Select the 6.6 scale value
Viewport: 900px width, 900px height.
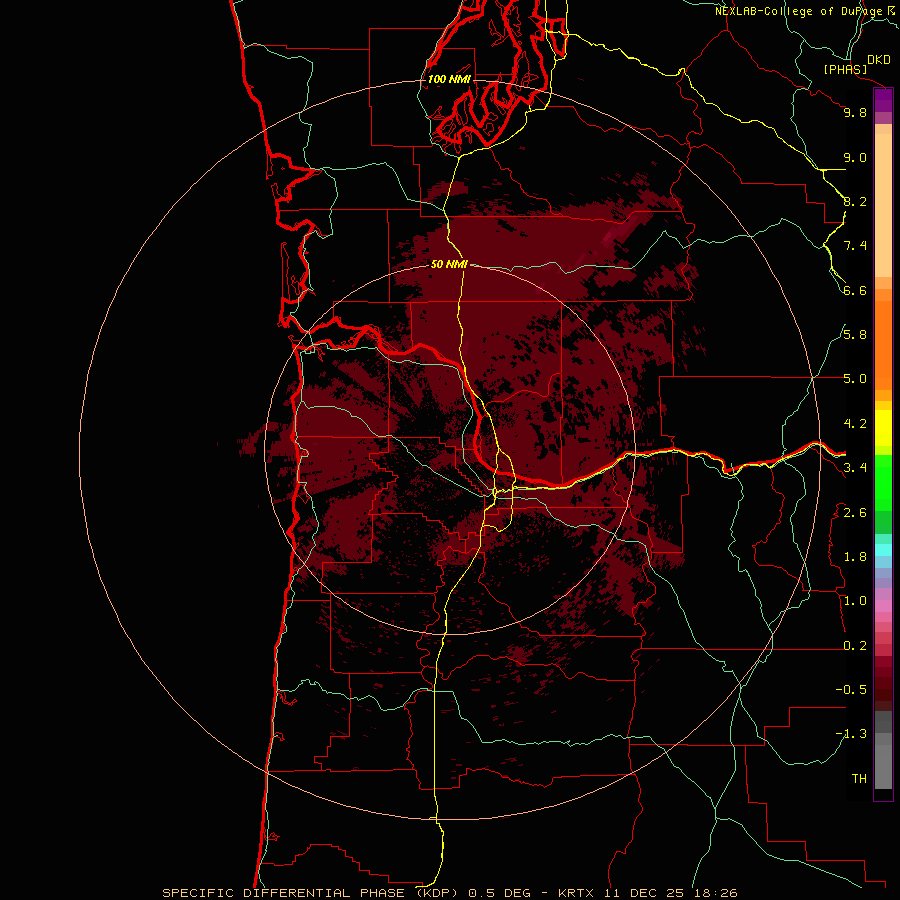point(855,290)
